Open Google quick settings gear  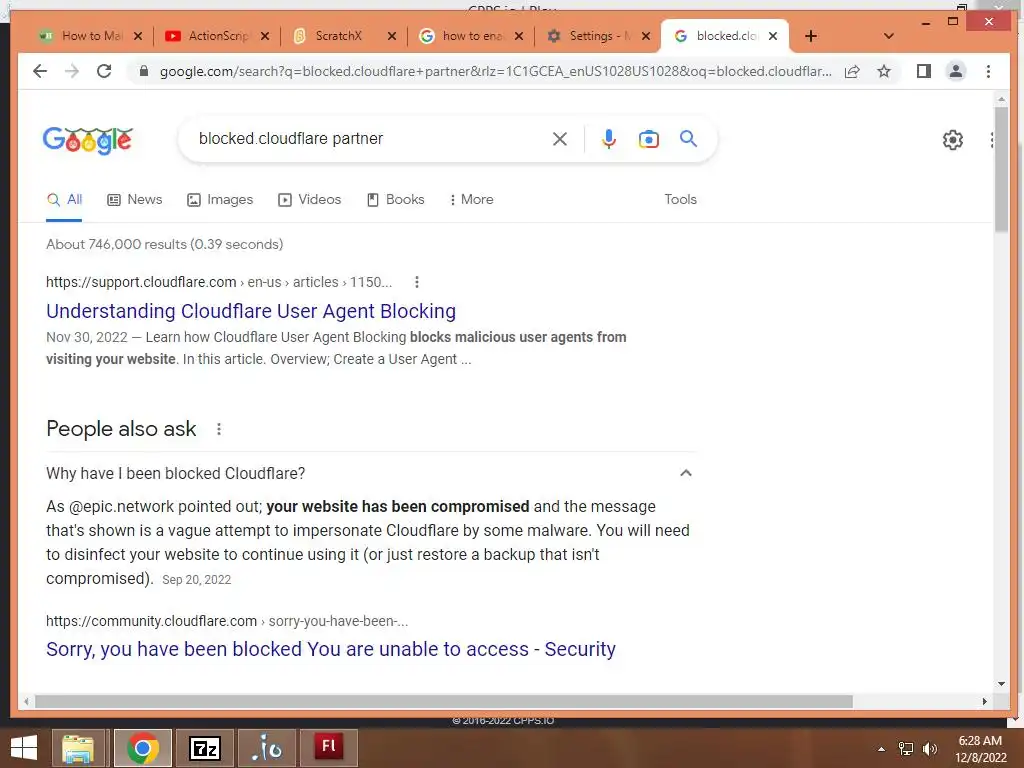tap(953, 140)
